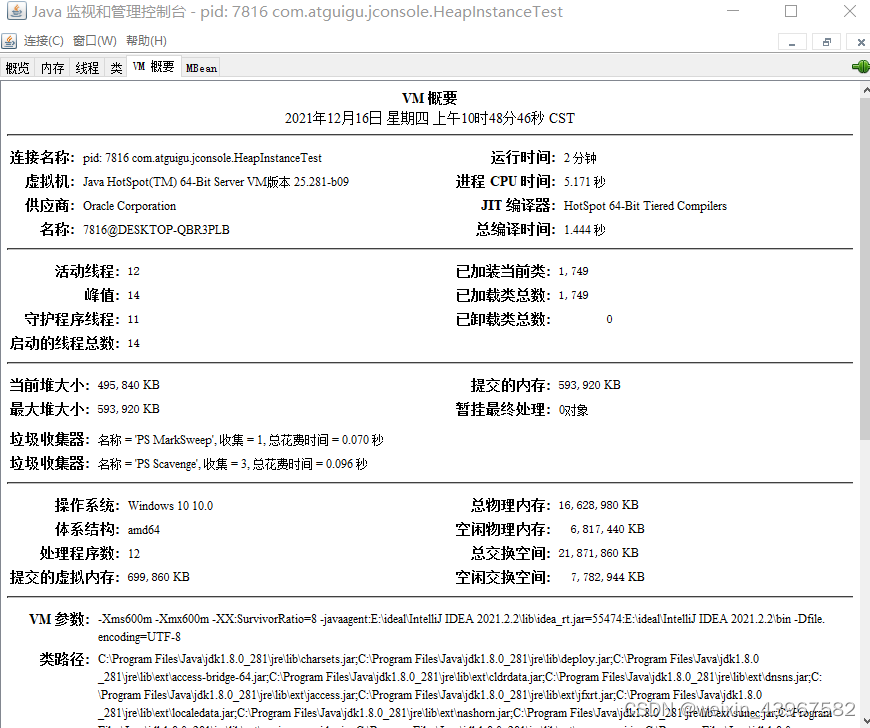
Task: Select the VM 概要 tab
Action: pyautogui.click(x=154, y=67)
